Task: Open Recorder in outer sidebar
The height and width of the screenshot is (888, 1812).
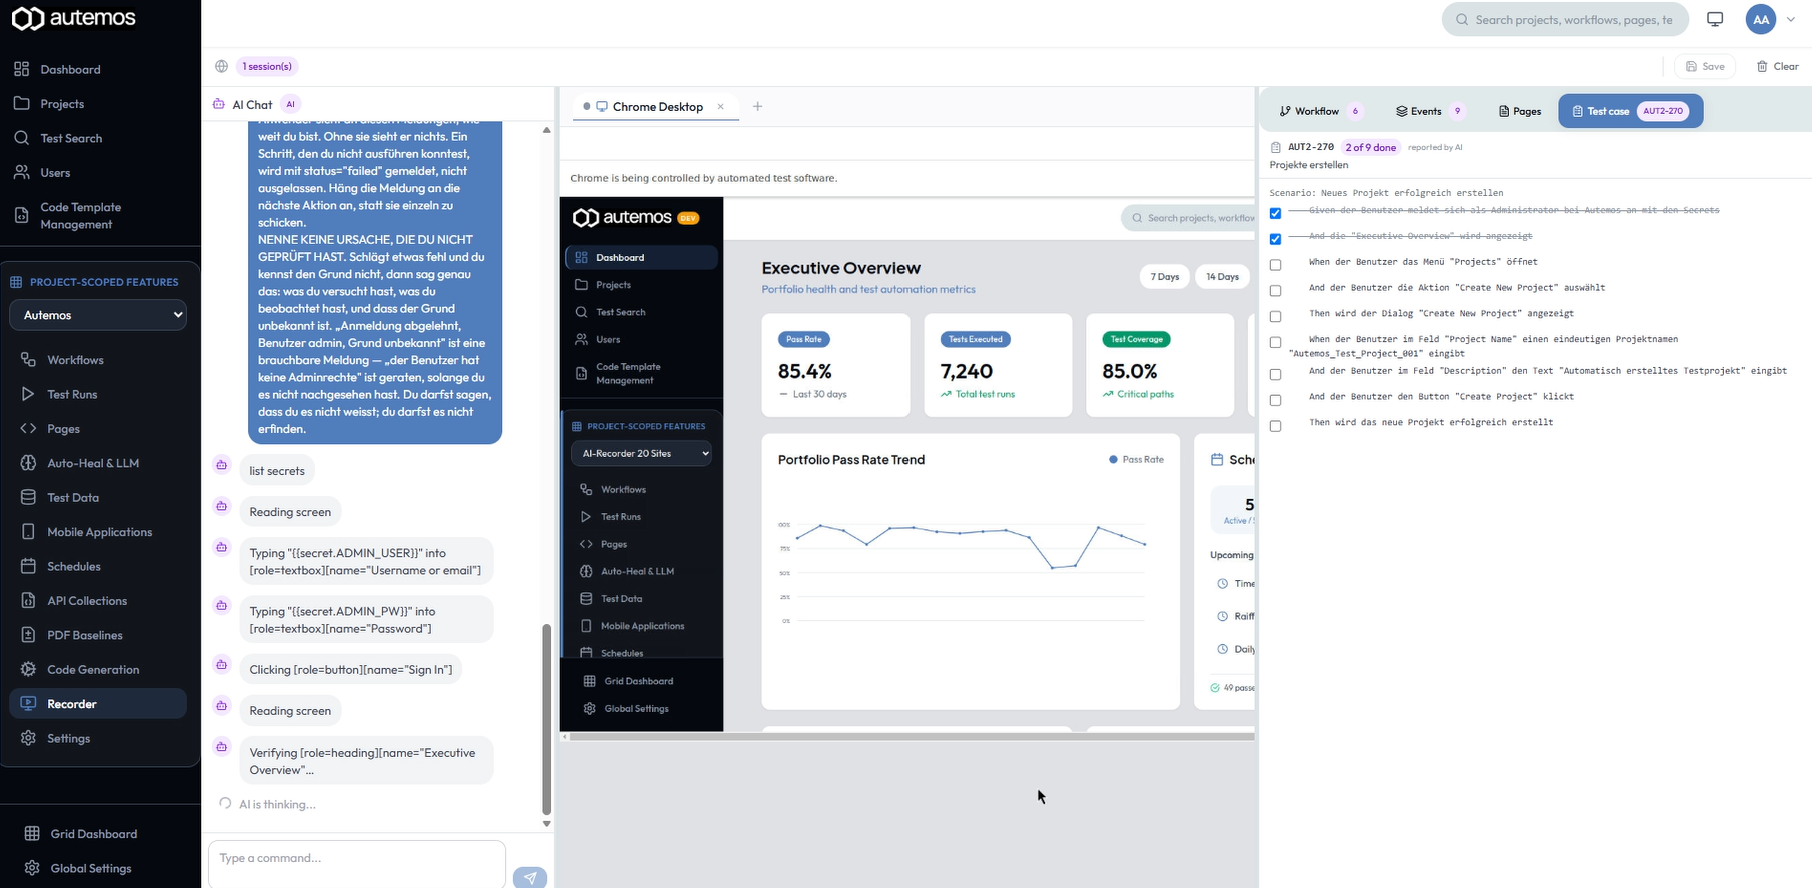Action: [98, 704]
